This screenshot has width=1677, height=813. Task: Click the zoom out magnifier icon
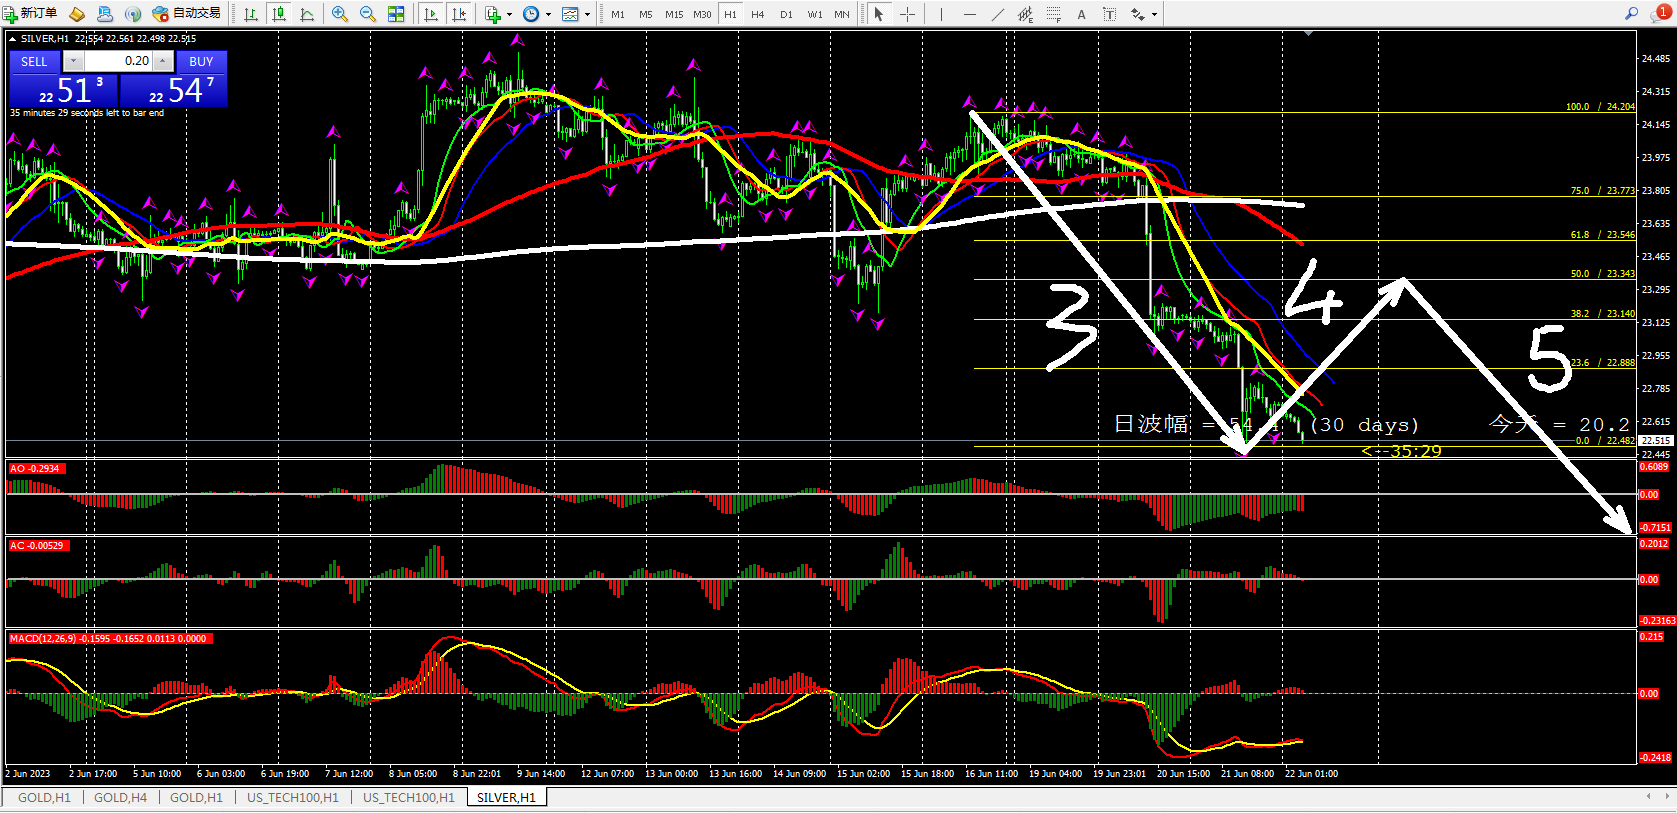click(367, 14)
